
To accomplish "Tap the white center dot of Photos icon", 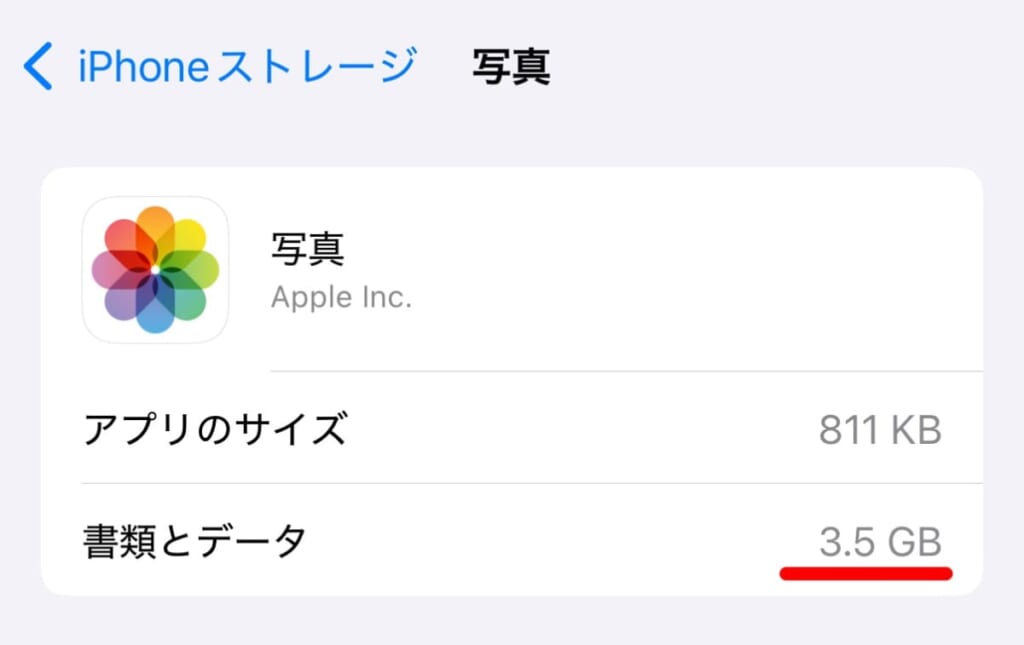I will point(155,270).
